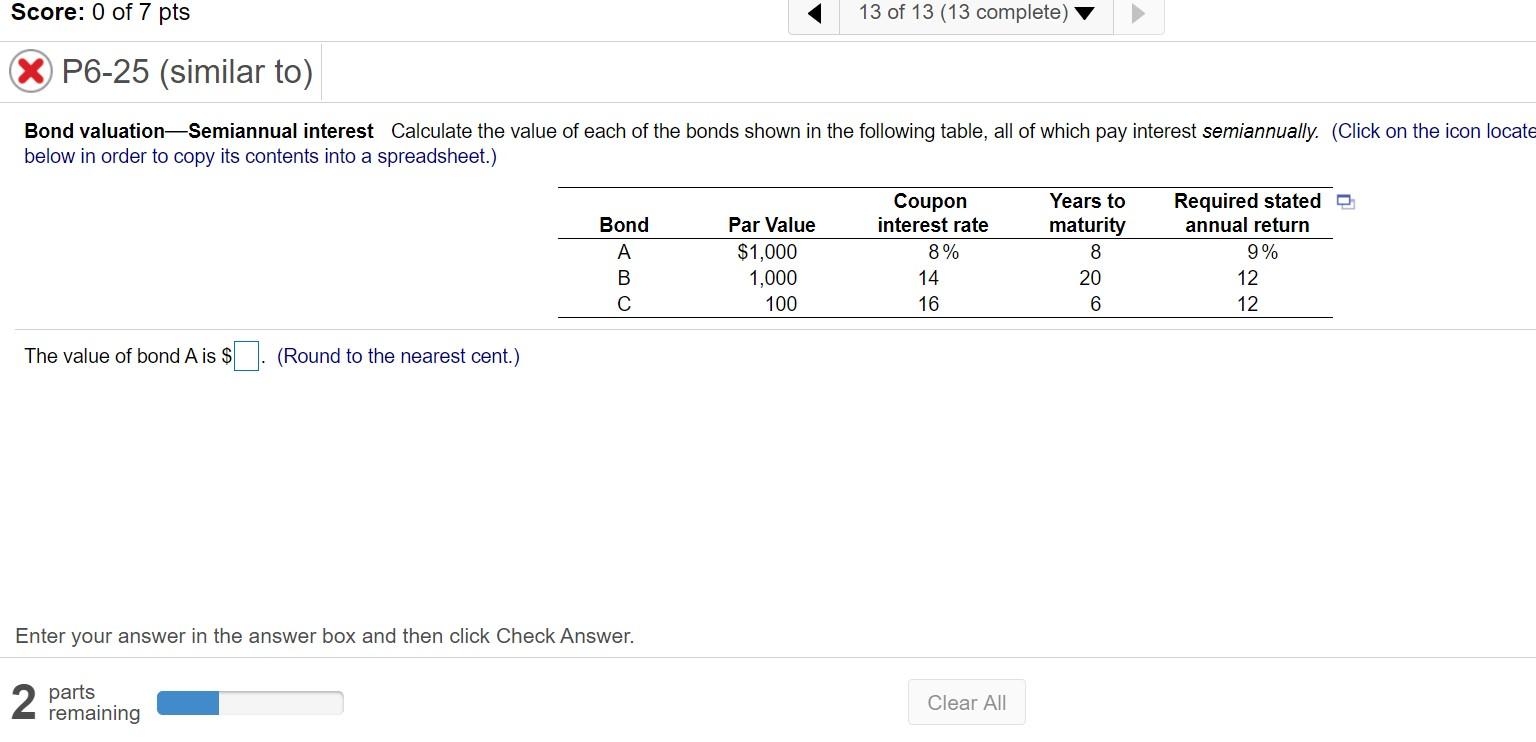Image resolution: width=1536 pixels, height=742 pixels.
Task: Select the red X incorrect-answer icon
Action: 30,71
